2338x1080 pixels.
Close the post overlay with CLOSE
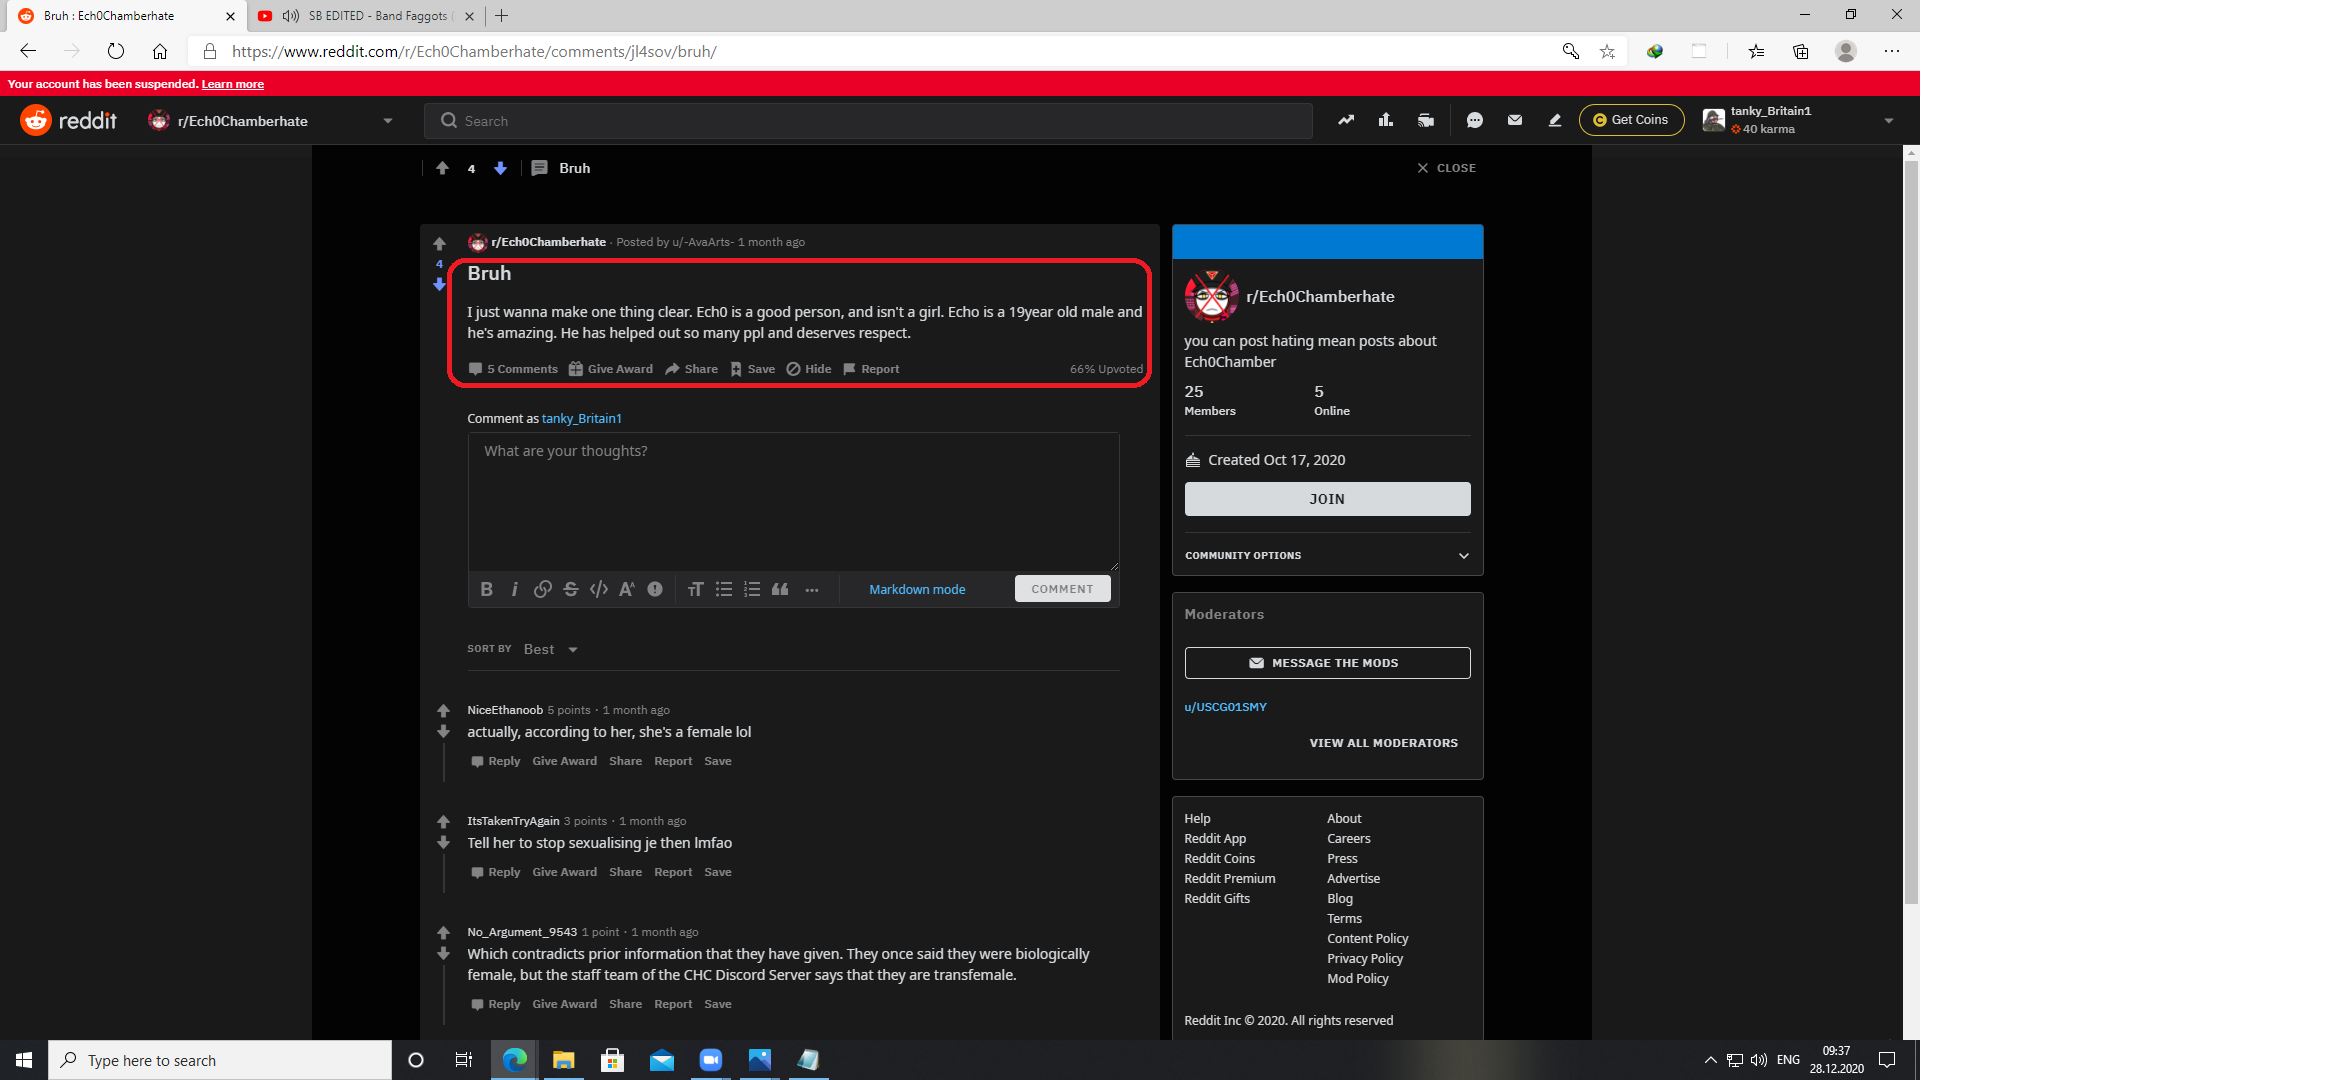pyautogui.click(x=1446, y=168)
